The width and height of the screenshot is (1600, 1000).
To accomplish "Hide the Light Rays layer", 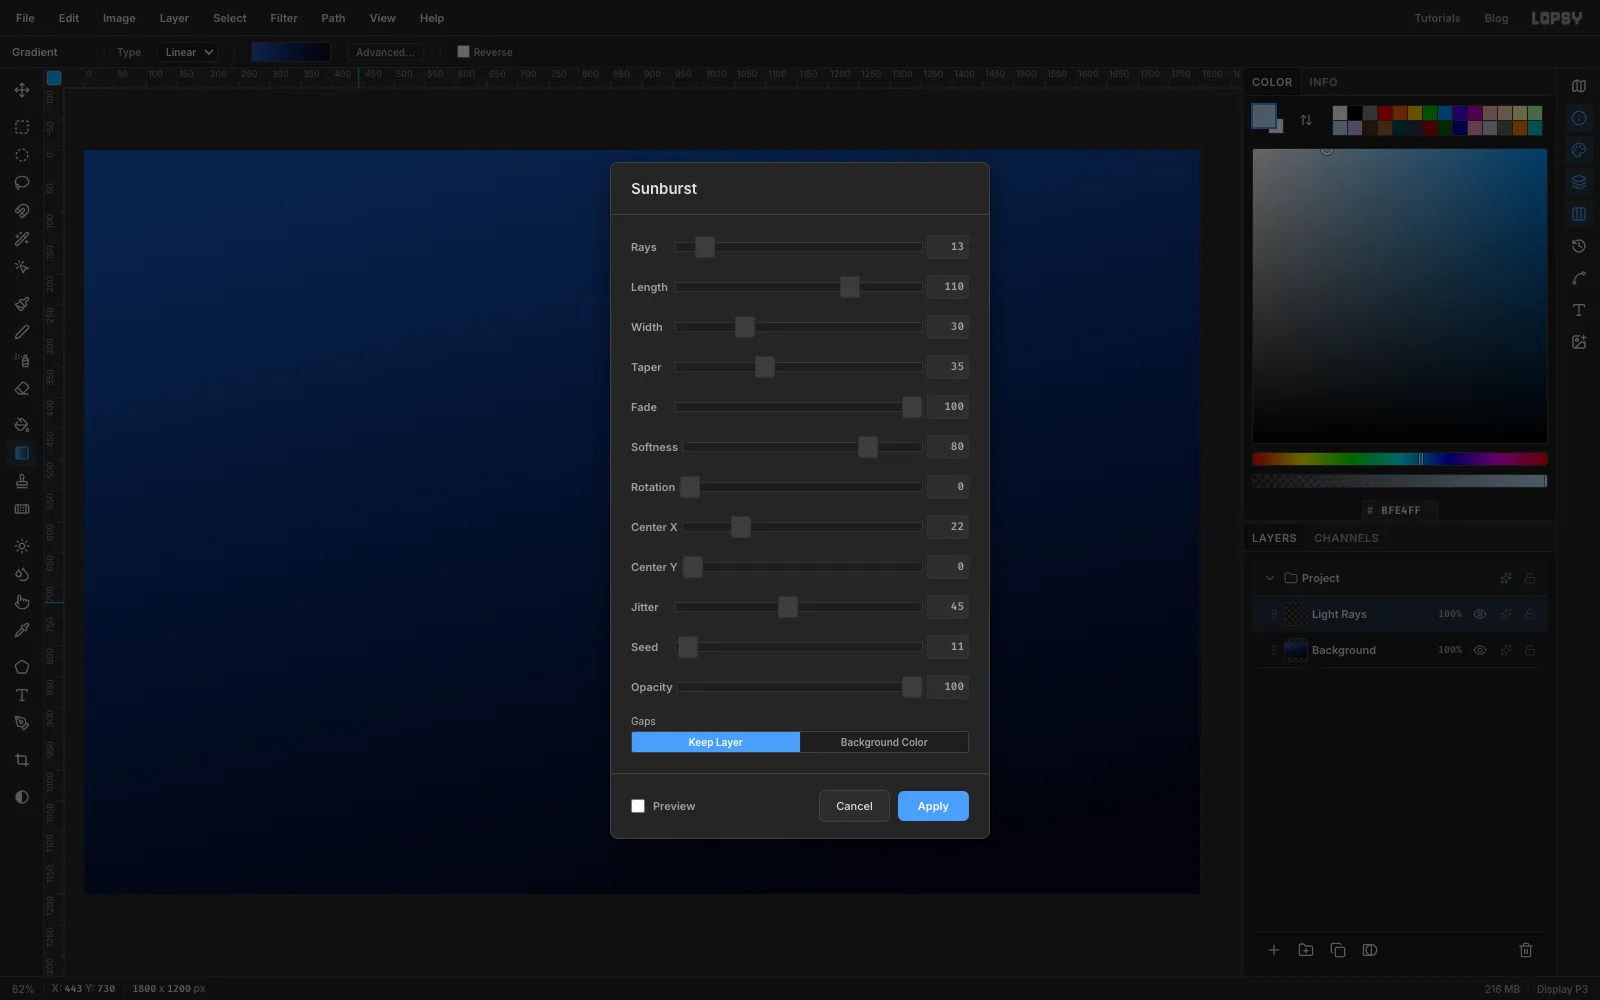I will click(1480, 614).
